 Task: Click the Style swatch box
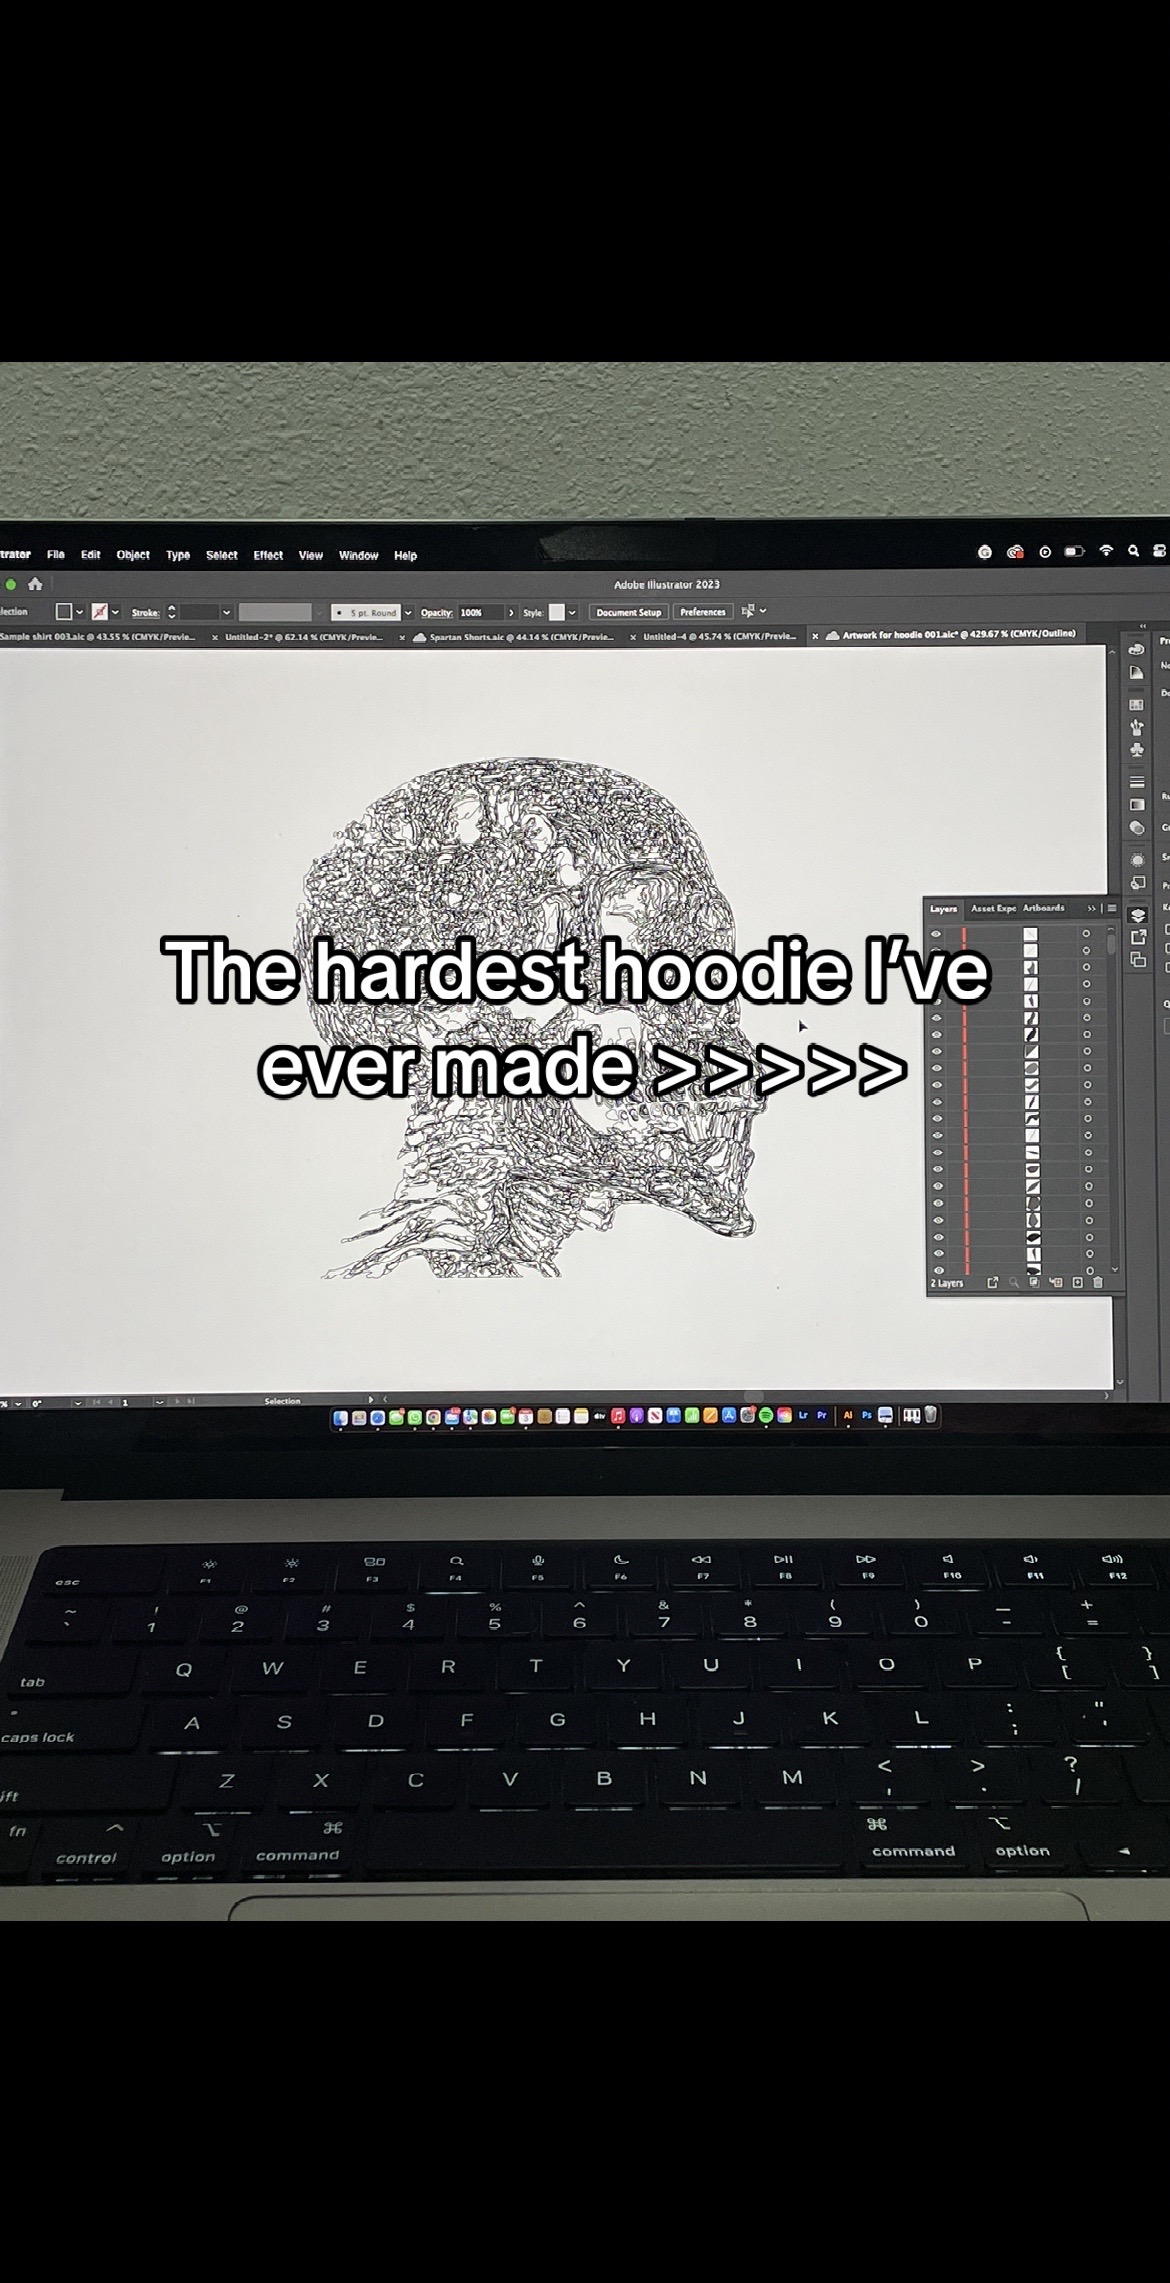tap(557, 612)
